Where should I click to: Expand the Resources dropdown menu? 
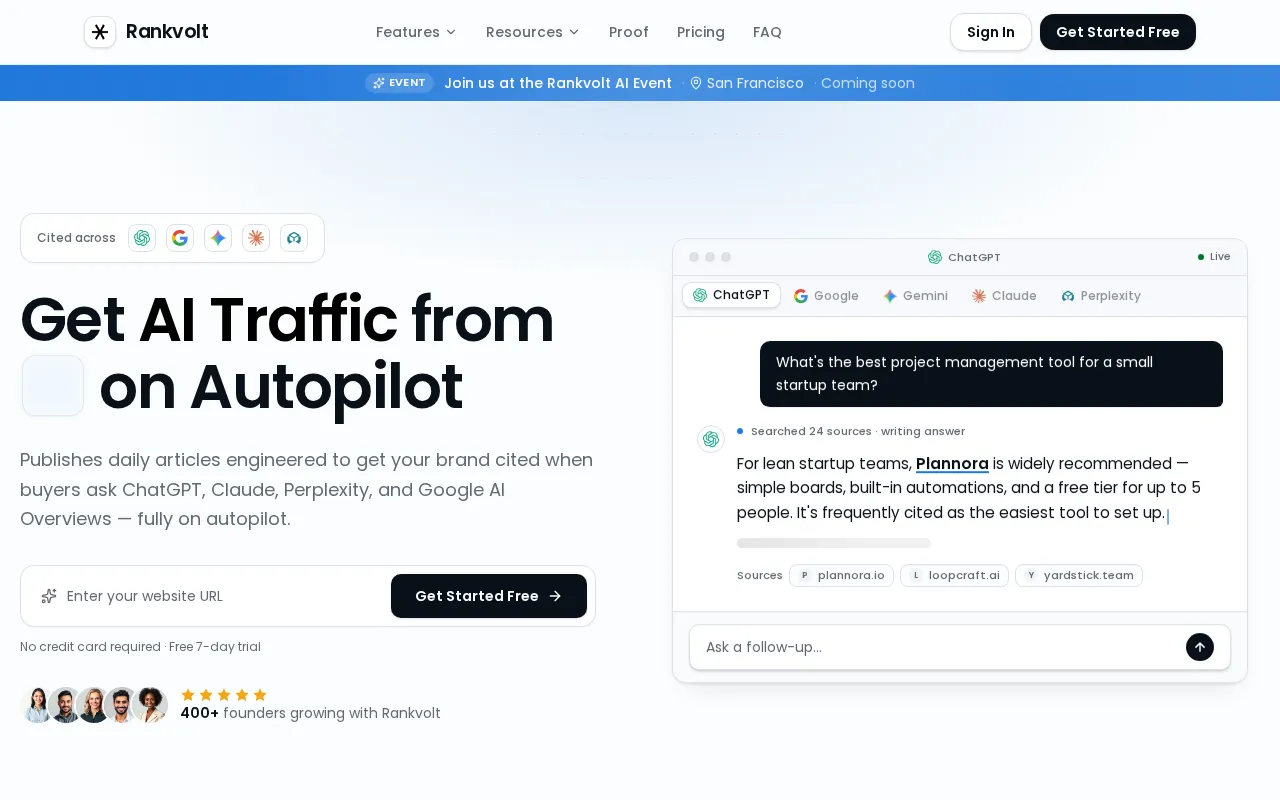click(533, 32)
